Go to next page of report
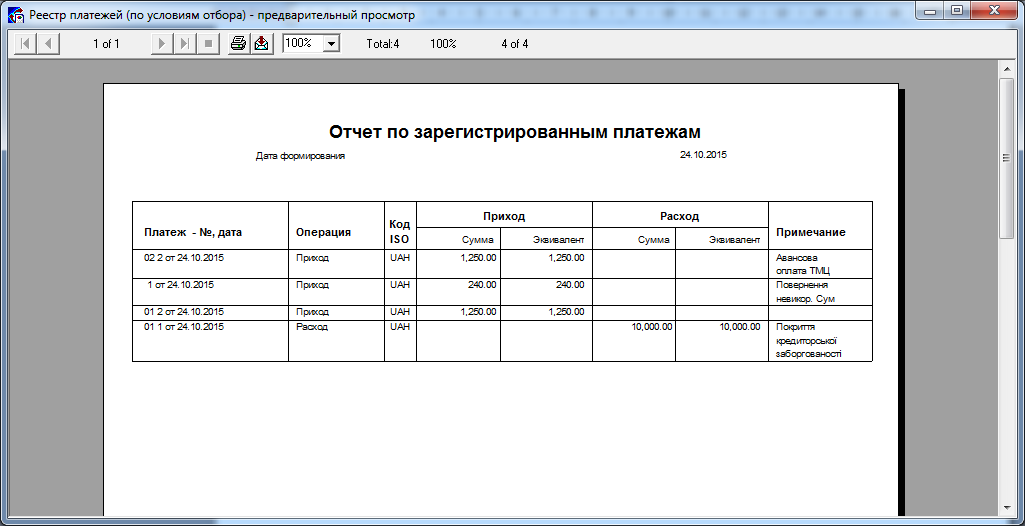This screenshot has width=1025, height=526. pos(161,44)
